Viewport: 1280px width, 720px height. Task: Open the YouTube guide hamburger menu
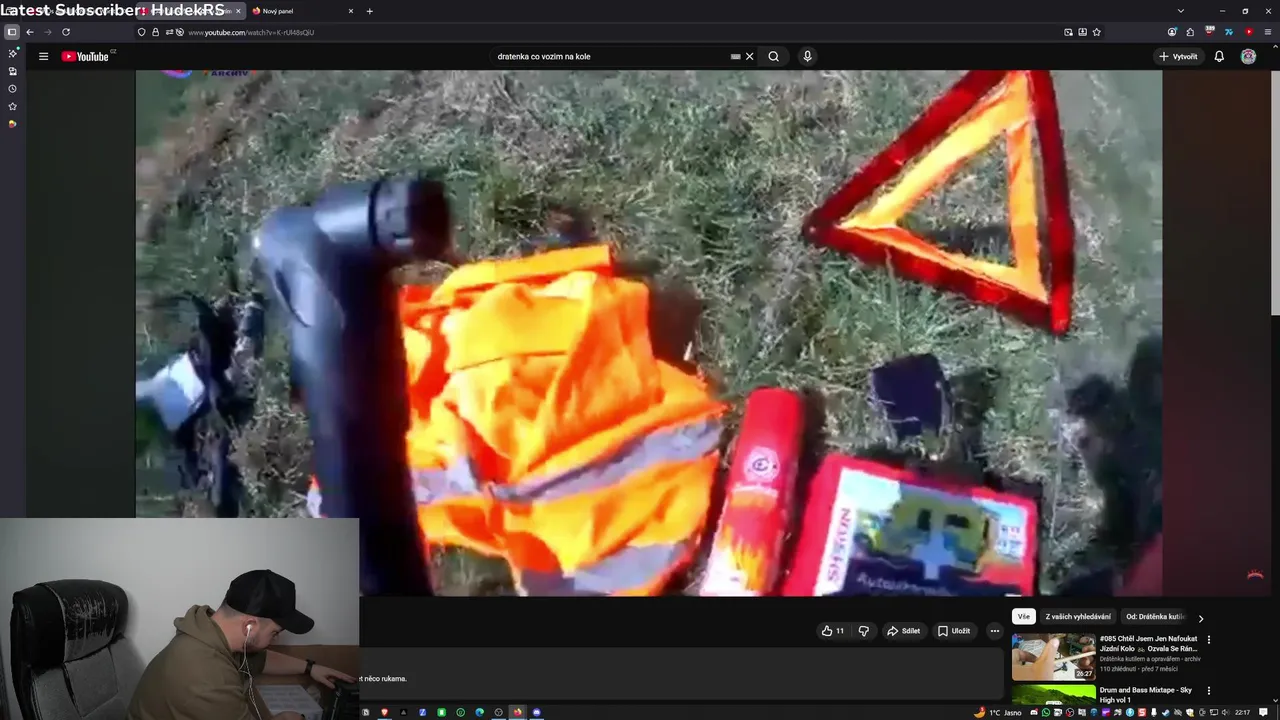click(43, 56)
